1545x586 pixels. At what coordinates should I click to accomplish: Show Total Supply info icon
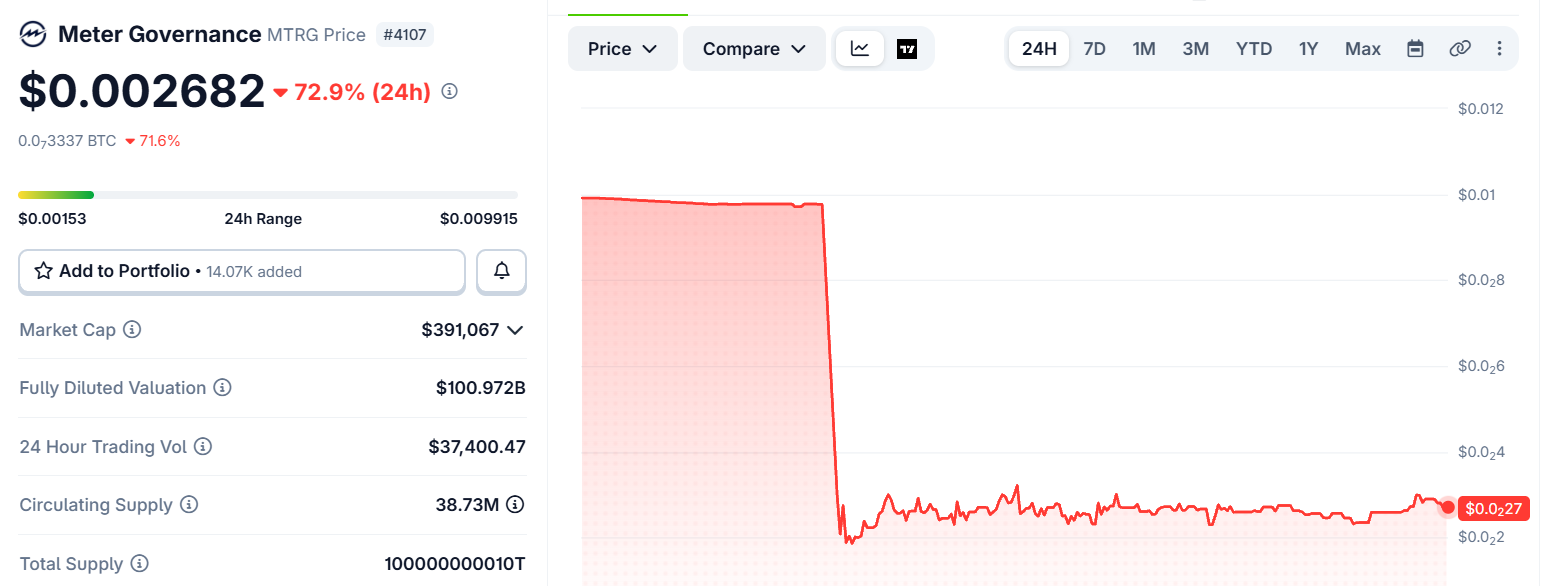[x=140, y=563]
